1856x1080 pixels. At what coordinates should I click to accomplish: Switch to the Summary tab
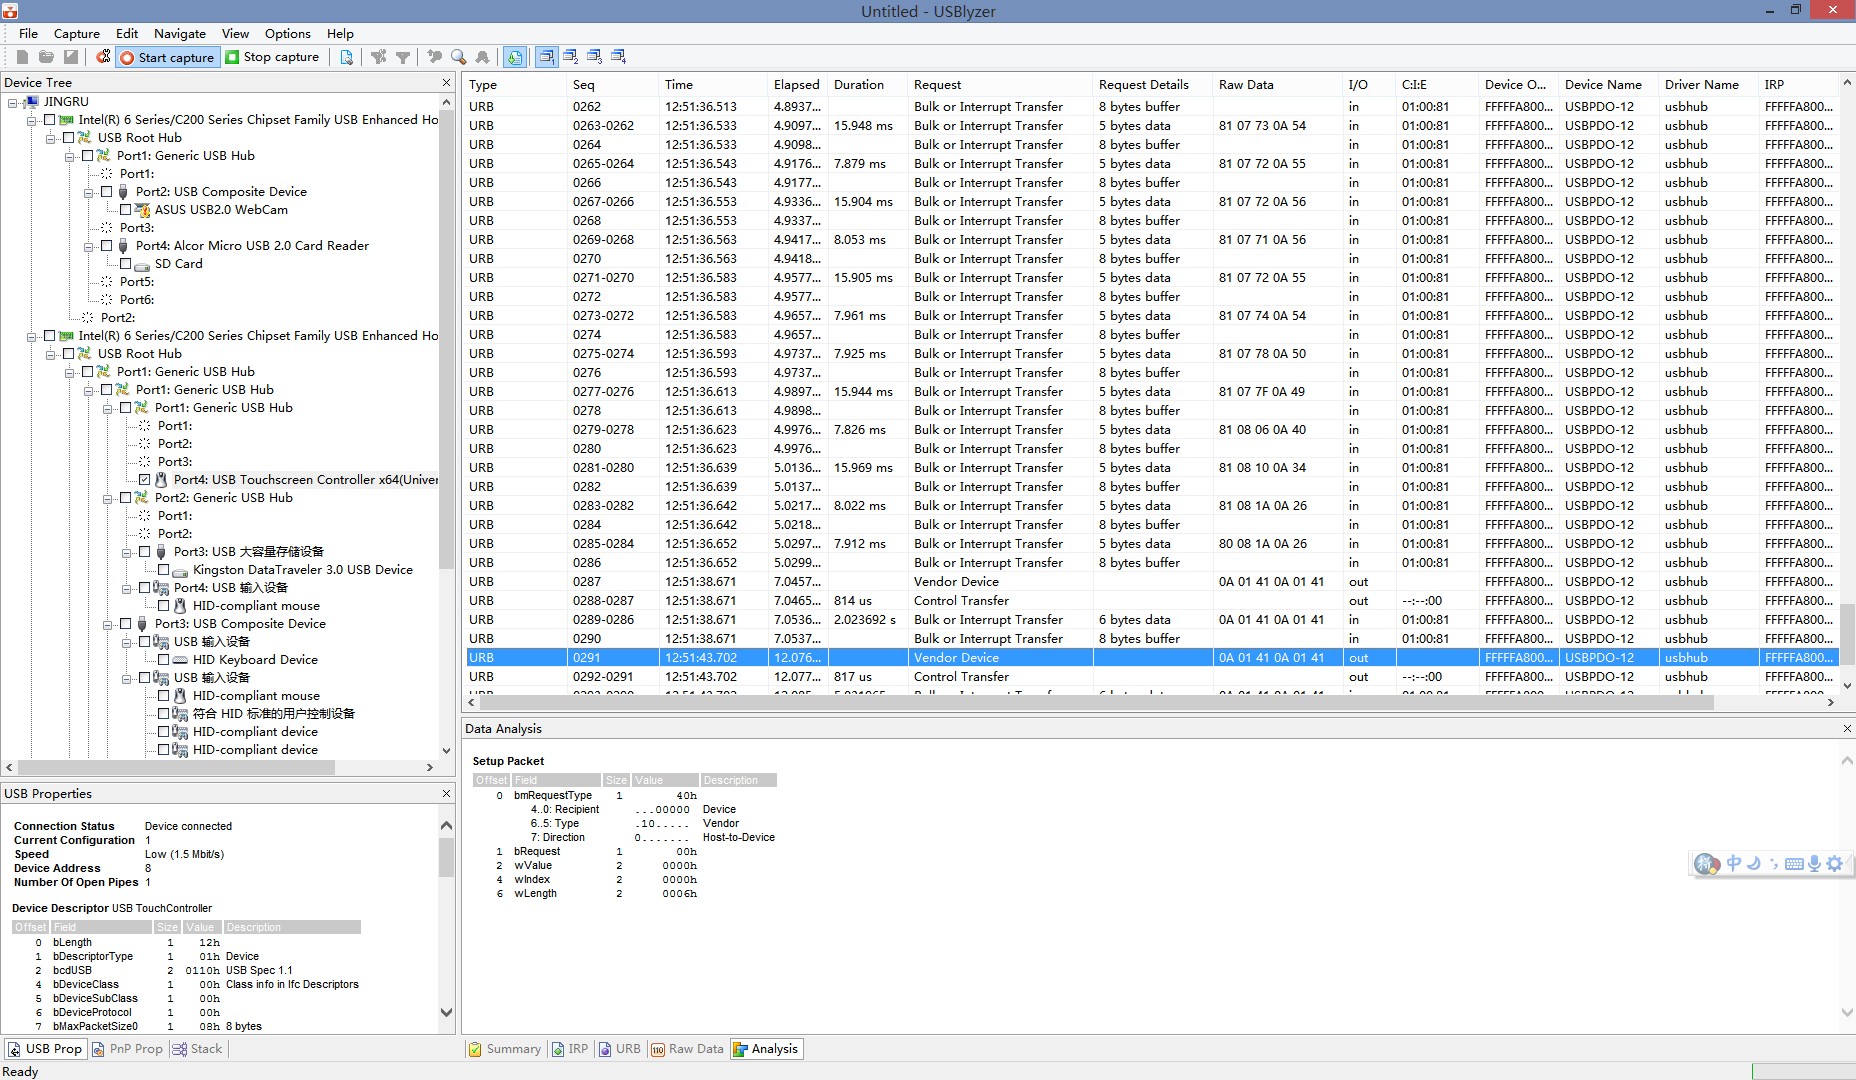click(x=505, y=1049)
